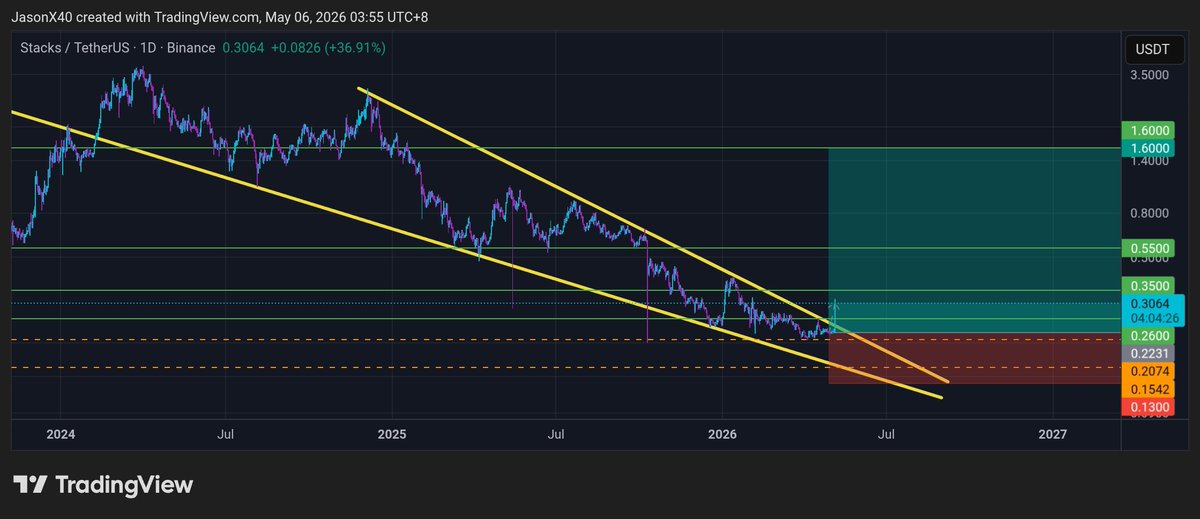Select the green 1.6000 price label
This screenshot has height=519, width=1200.
(1149, 131)
